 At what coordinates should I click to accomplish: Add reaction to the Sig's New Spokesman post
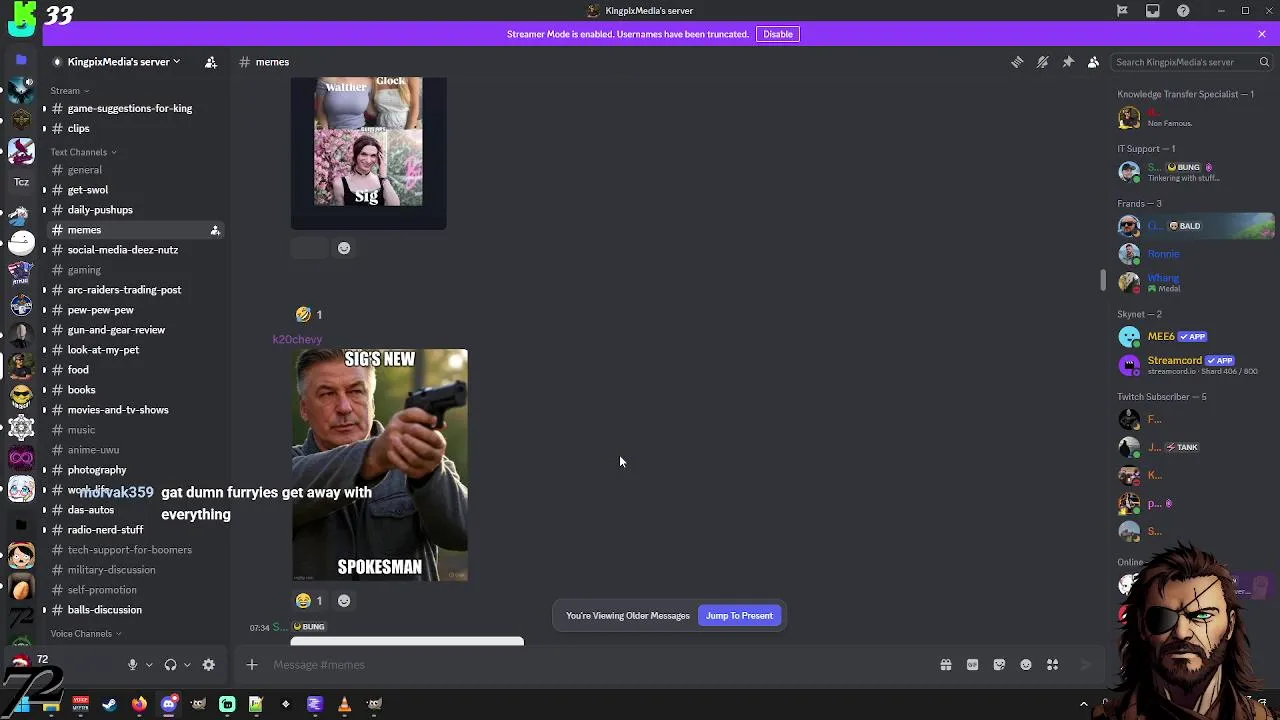coord(344,601)
